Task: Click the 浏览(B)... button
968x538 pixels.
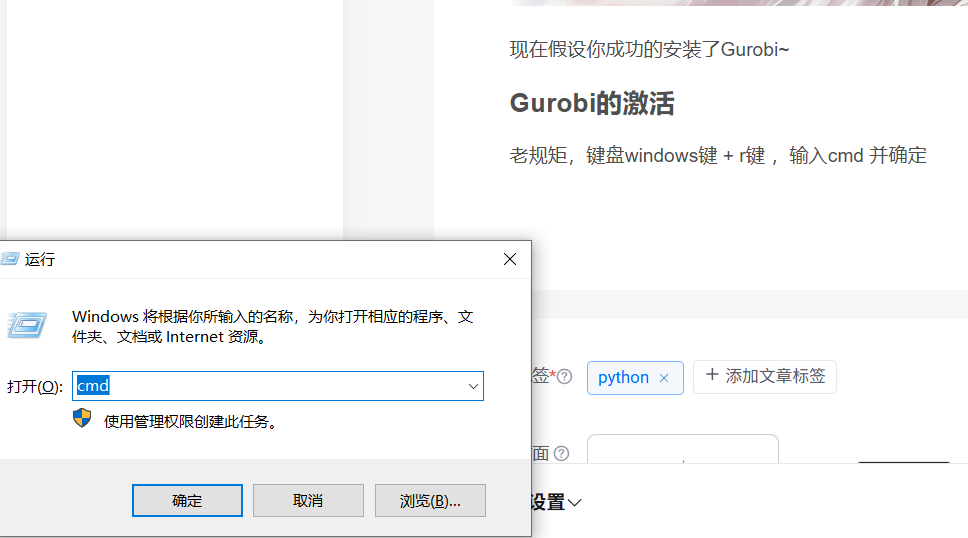Action: (x=430, y=500)
